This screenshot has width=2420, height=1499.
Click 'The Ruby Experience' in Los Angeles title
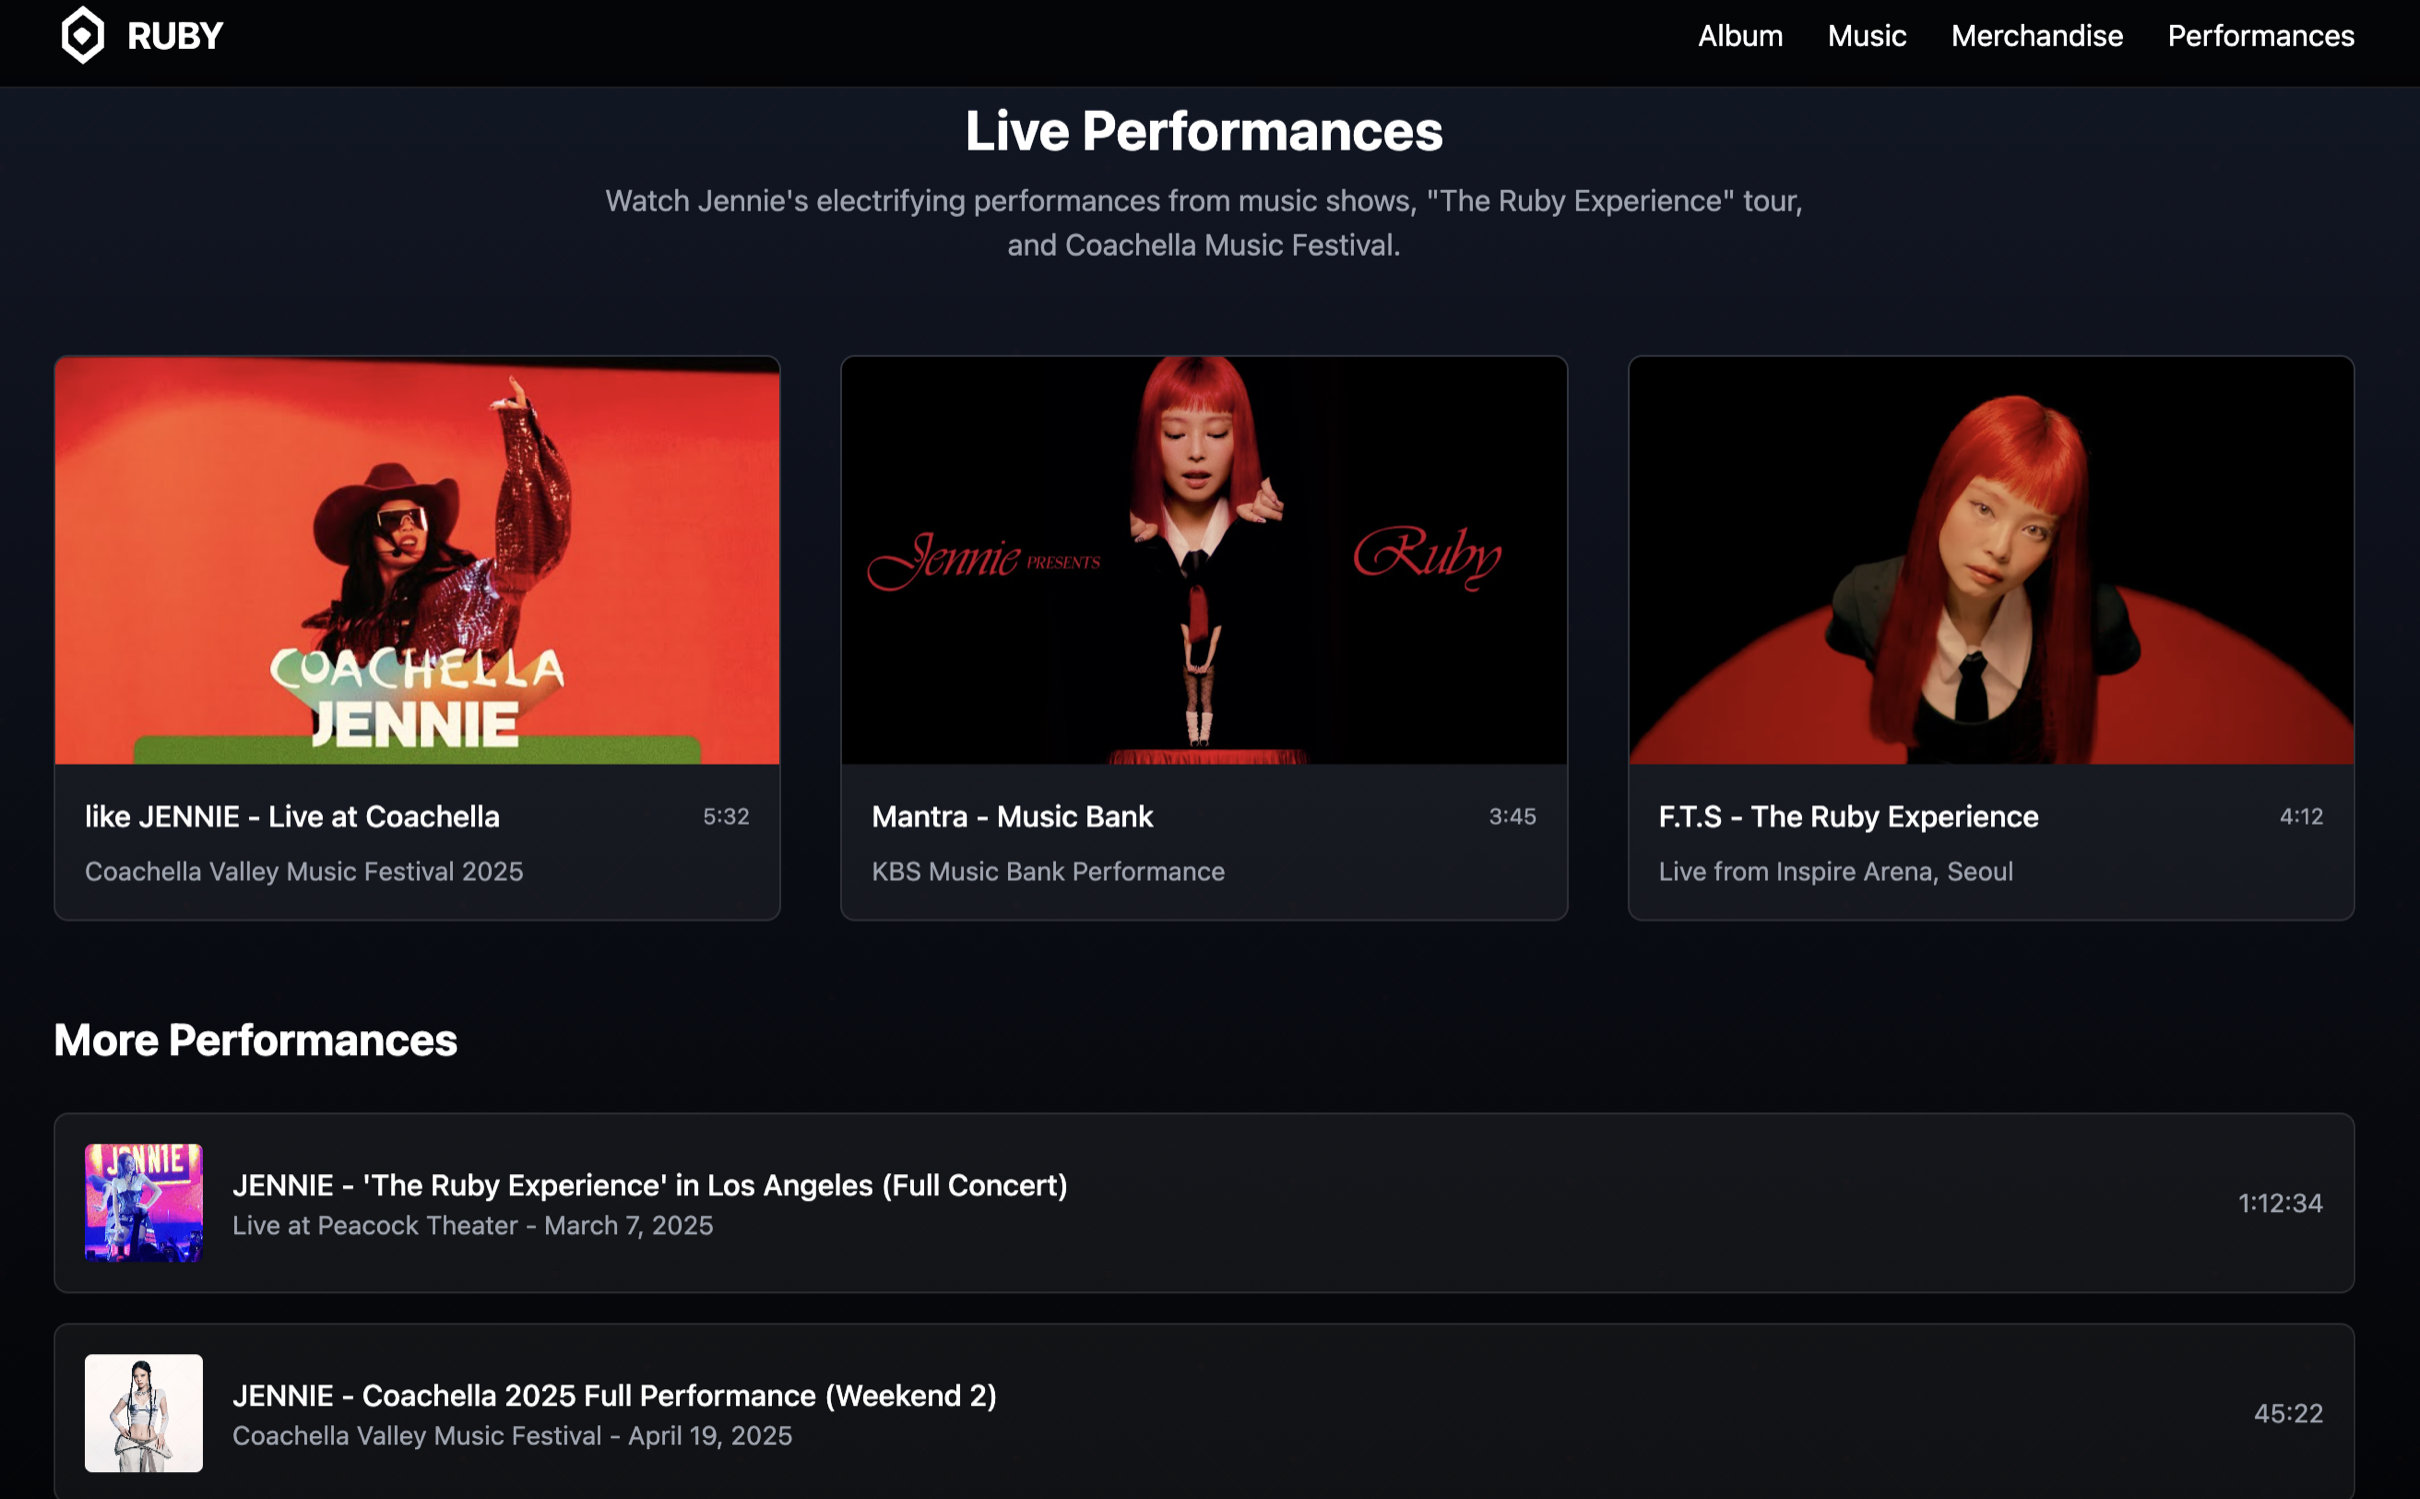pyautogui.click(x=650, y=1186)
